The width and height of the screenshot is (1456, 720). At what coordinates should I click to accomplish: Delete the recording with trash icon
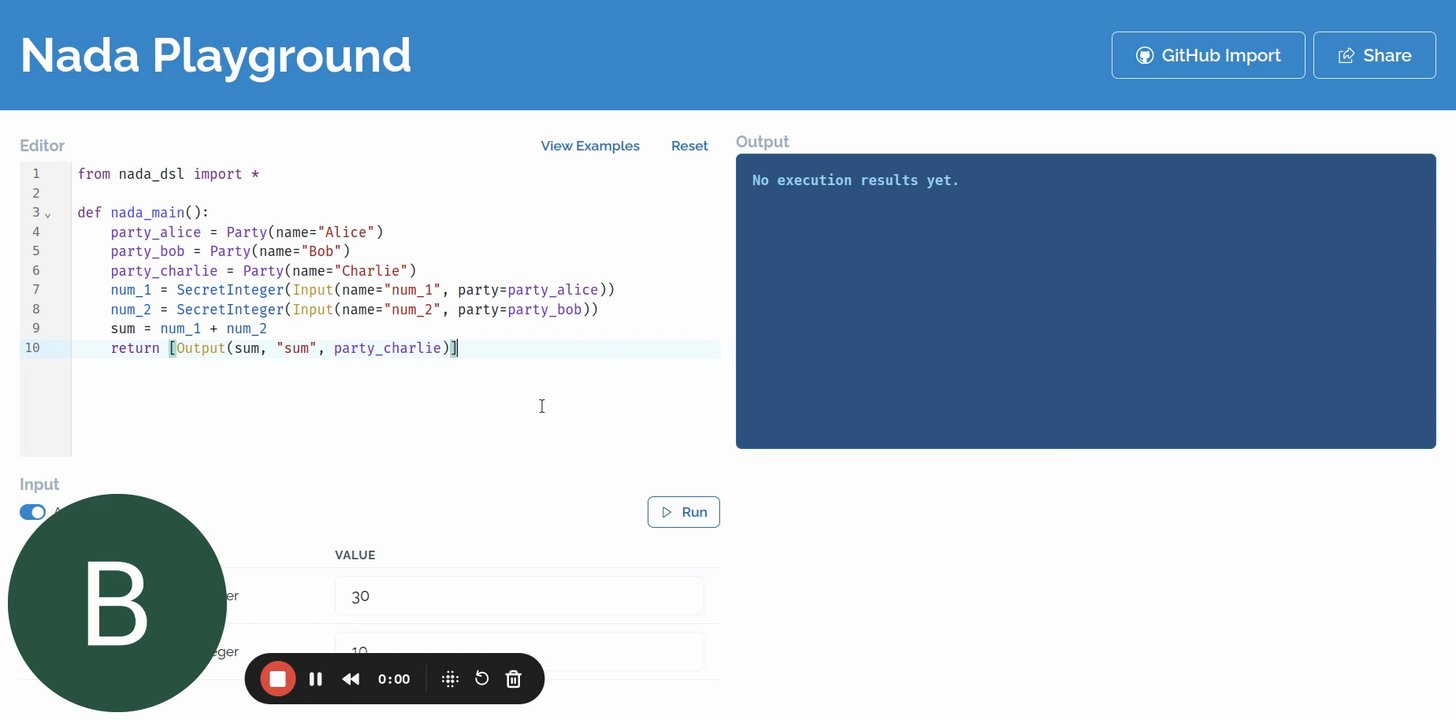514,679
